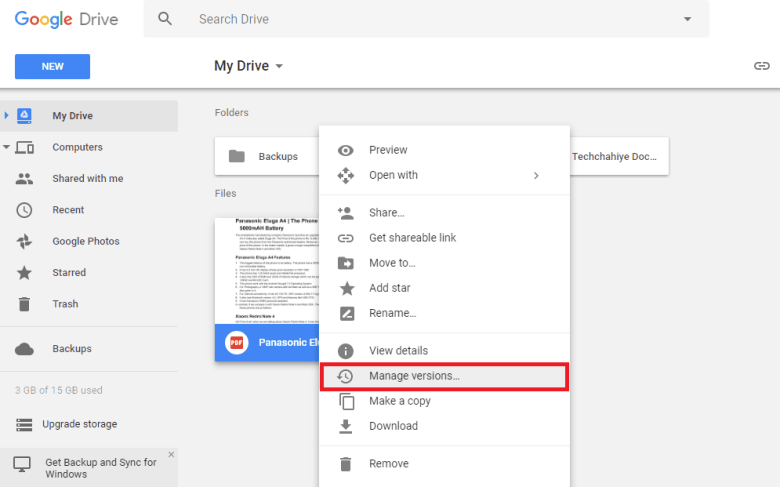Open the search options dropdown arrow
780x487 pixels.
pos(687,19)
